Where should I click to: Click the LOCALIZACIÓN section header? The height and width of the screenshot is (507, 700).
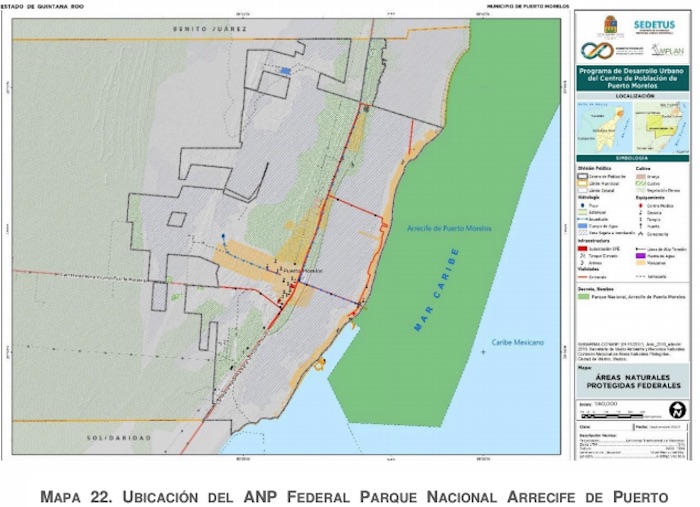coord(632,98)
